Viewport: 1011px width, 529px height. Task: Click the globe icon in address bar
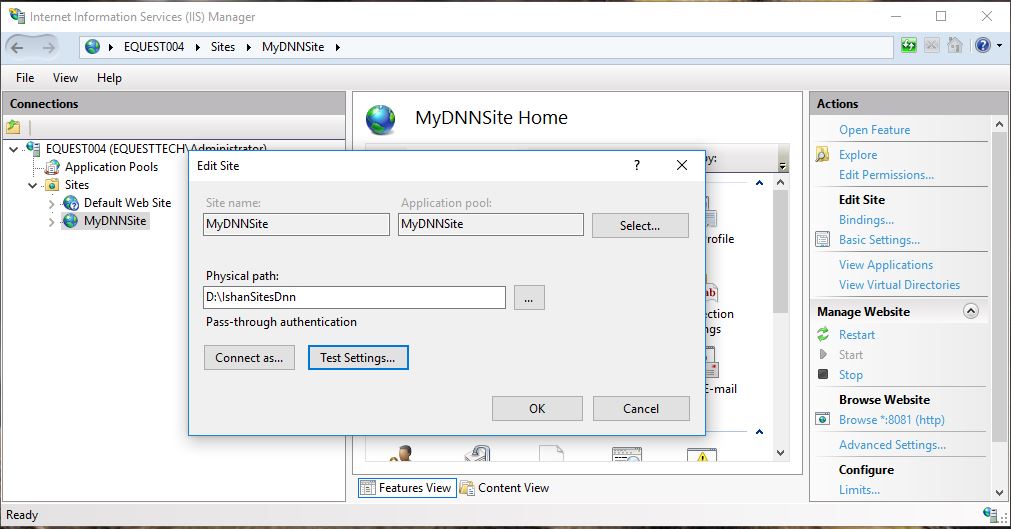tap(93, 46)
